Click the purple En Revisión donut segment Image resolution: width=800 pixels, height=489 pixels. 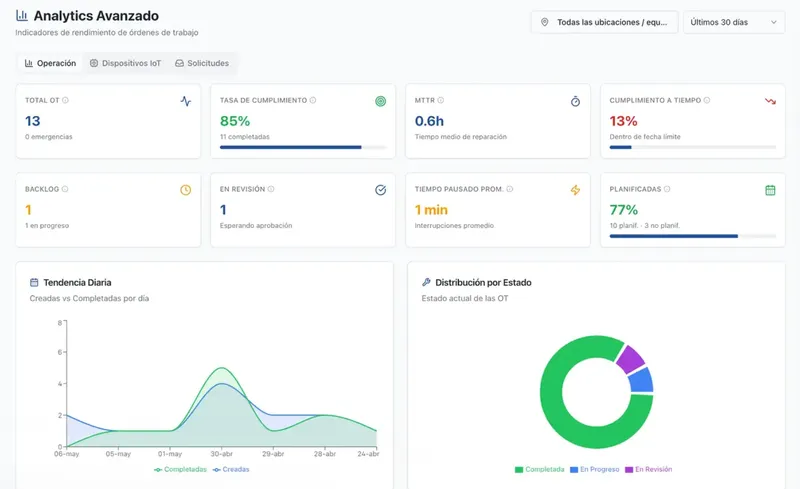pyautogui.click(x=630, y=358)
